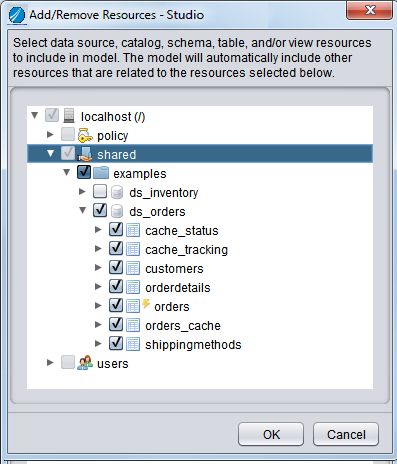The width and height of the screenshot is (397, 464).
Task: Confirm with the OK button
Action: click(x=271, y=434)
